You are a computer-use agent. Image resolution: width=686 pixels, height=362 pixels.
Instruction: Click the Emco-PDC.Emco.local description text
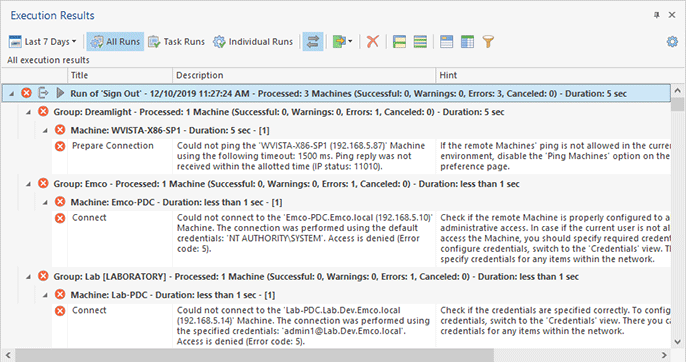tap(304, 233)
